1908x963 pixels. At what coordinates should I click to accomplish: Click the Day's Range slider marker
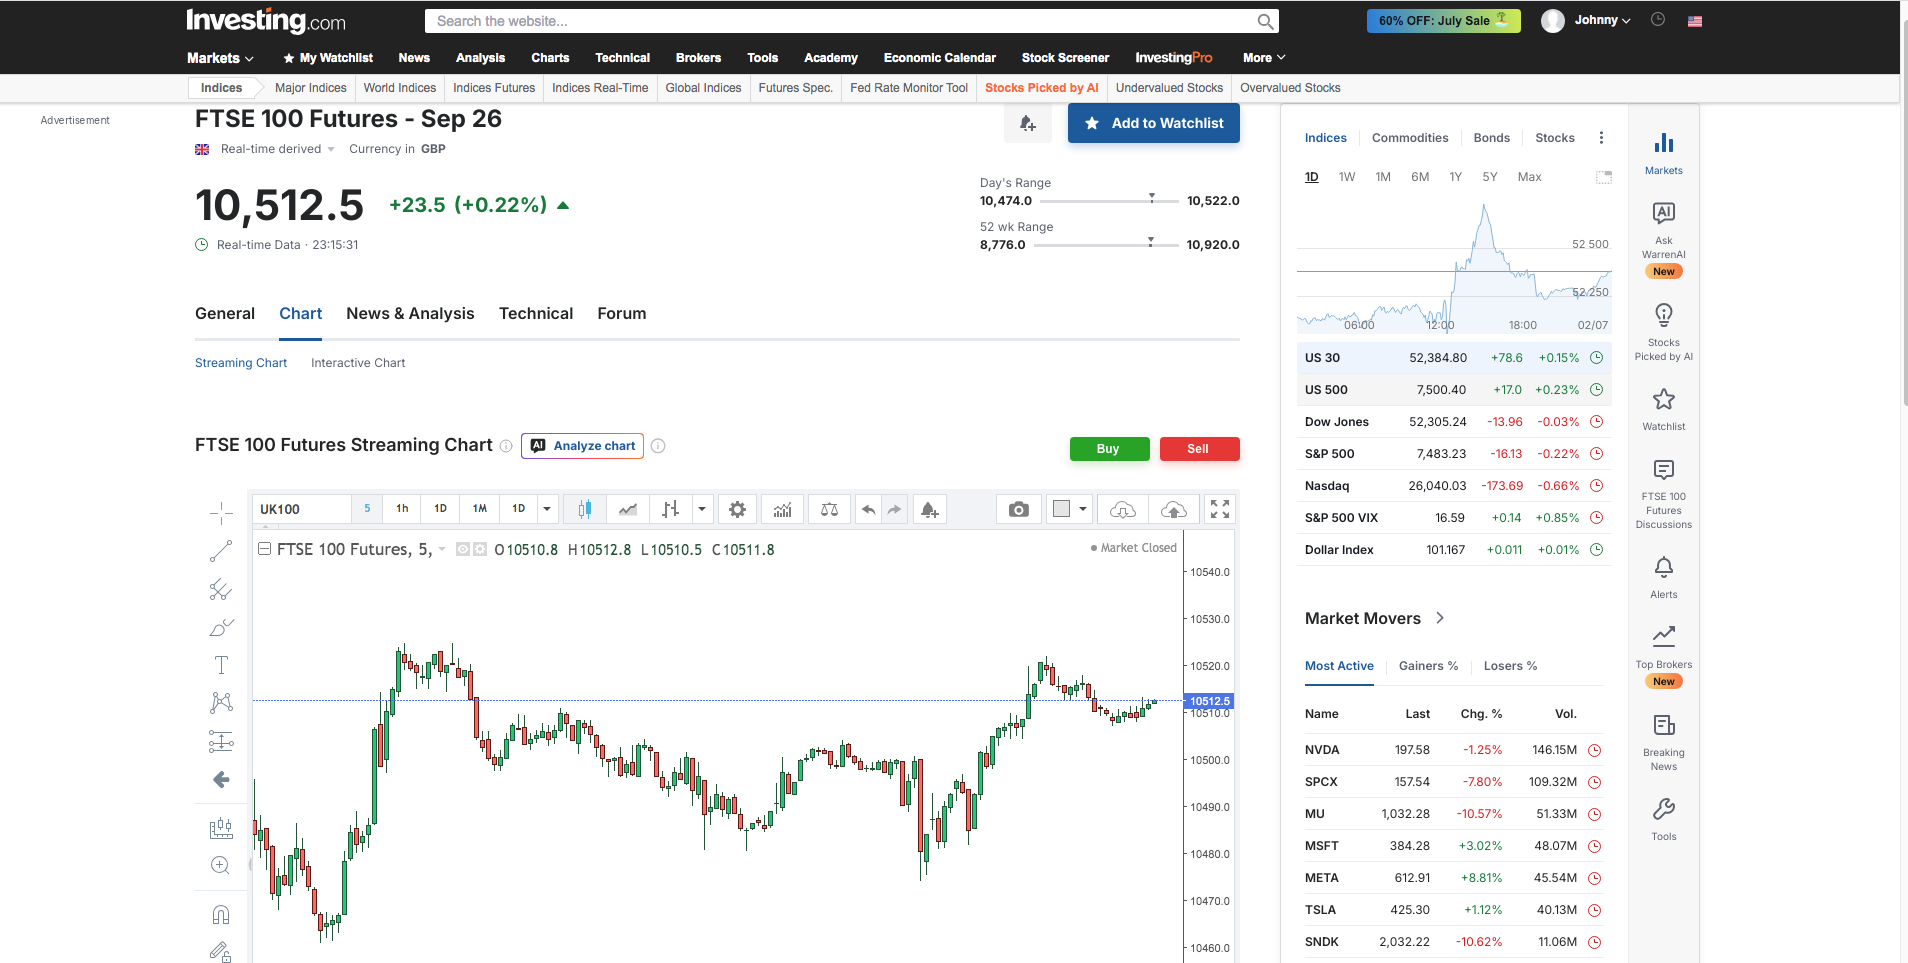tap(1152, 198)
